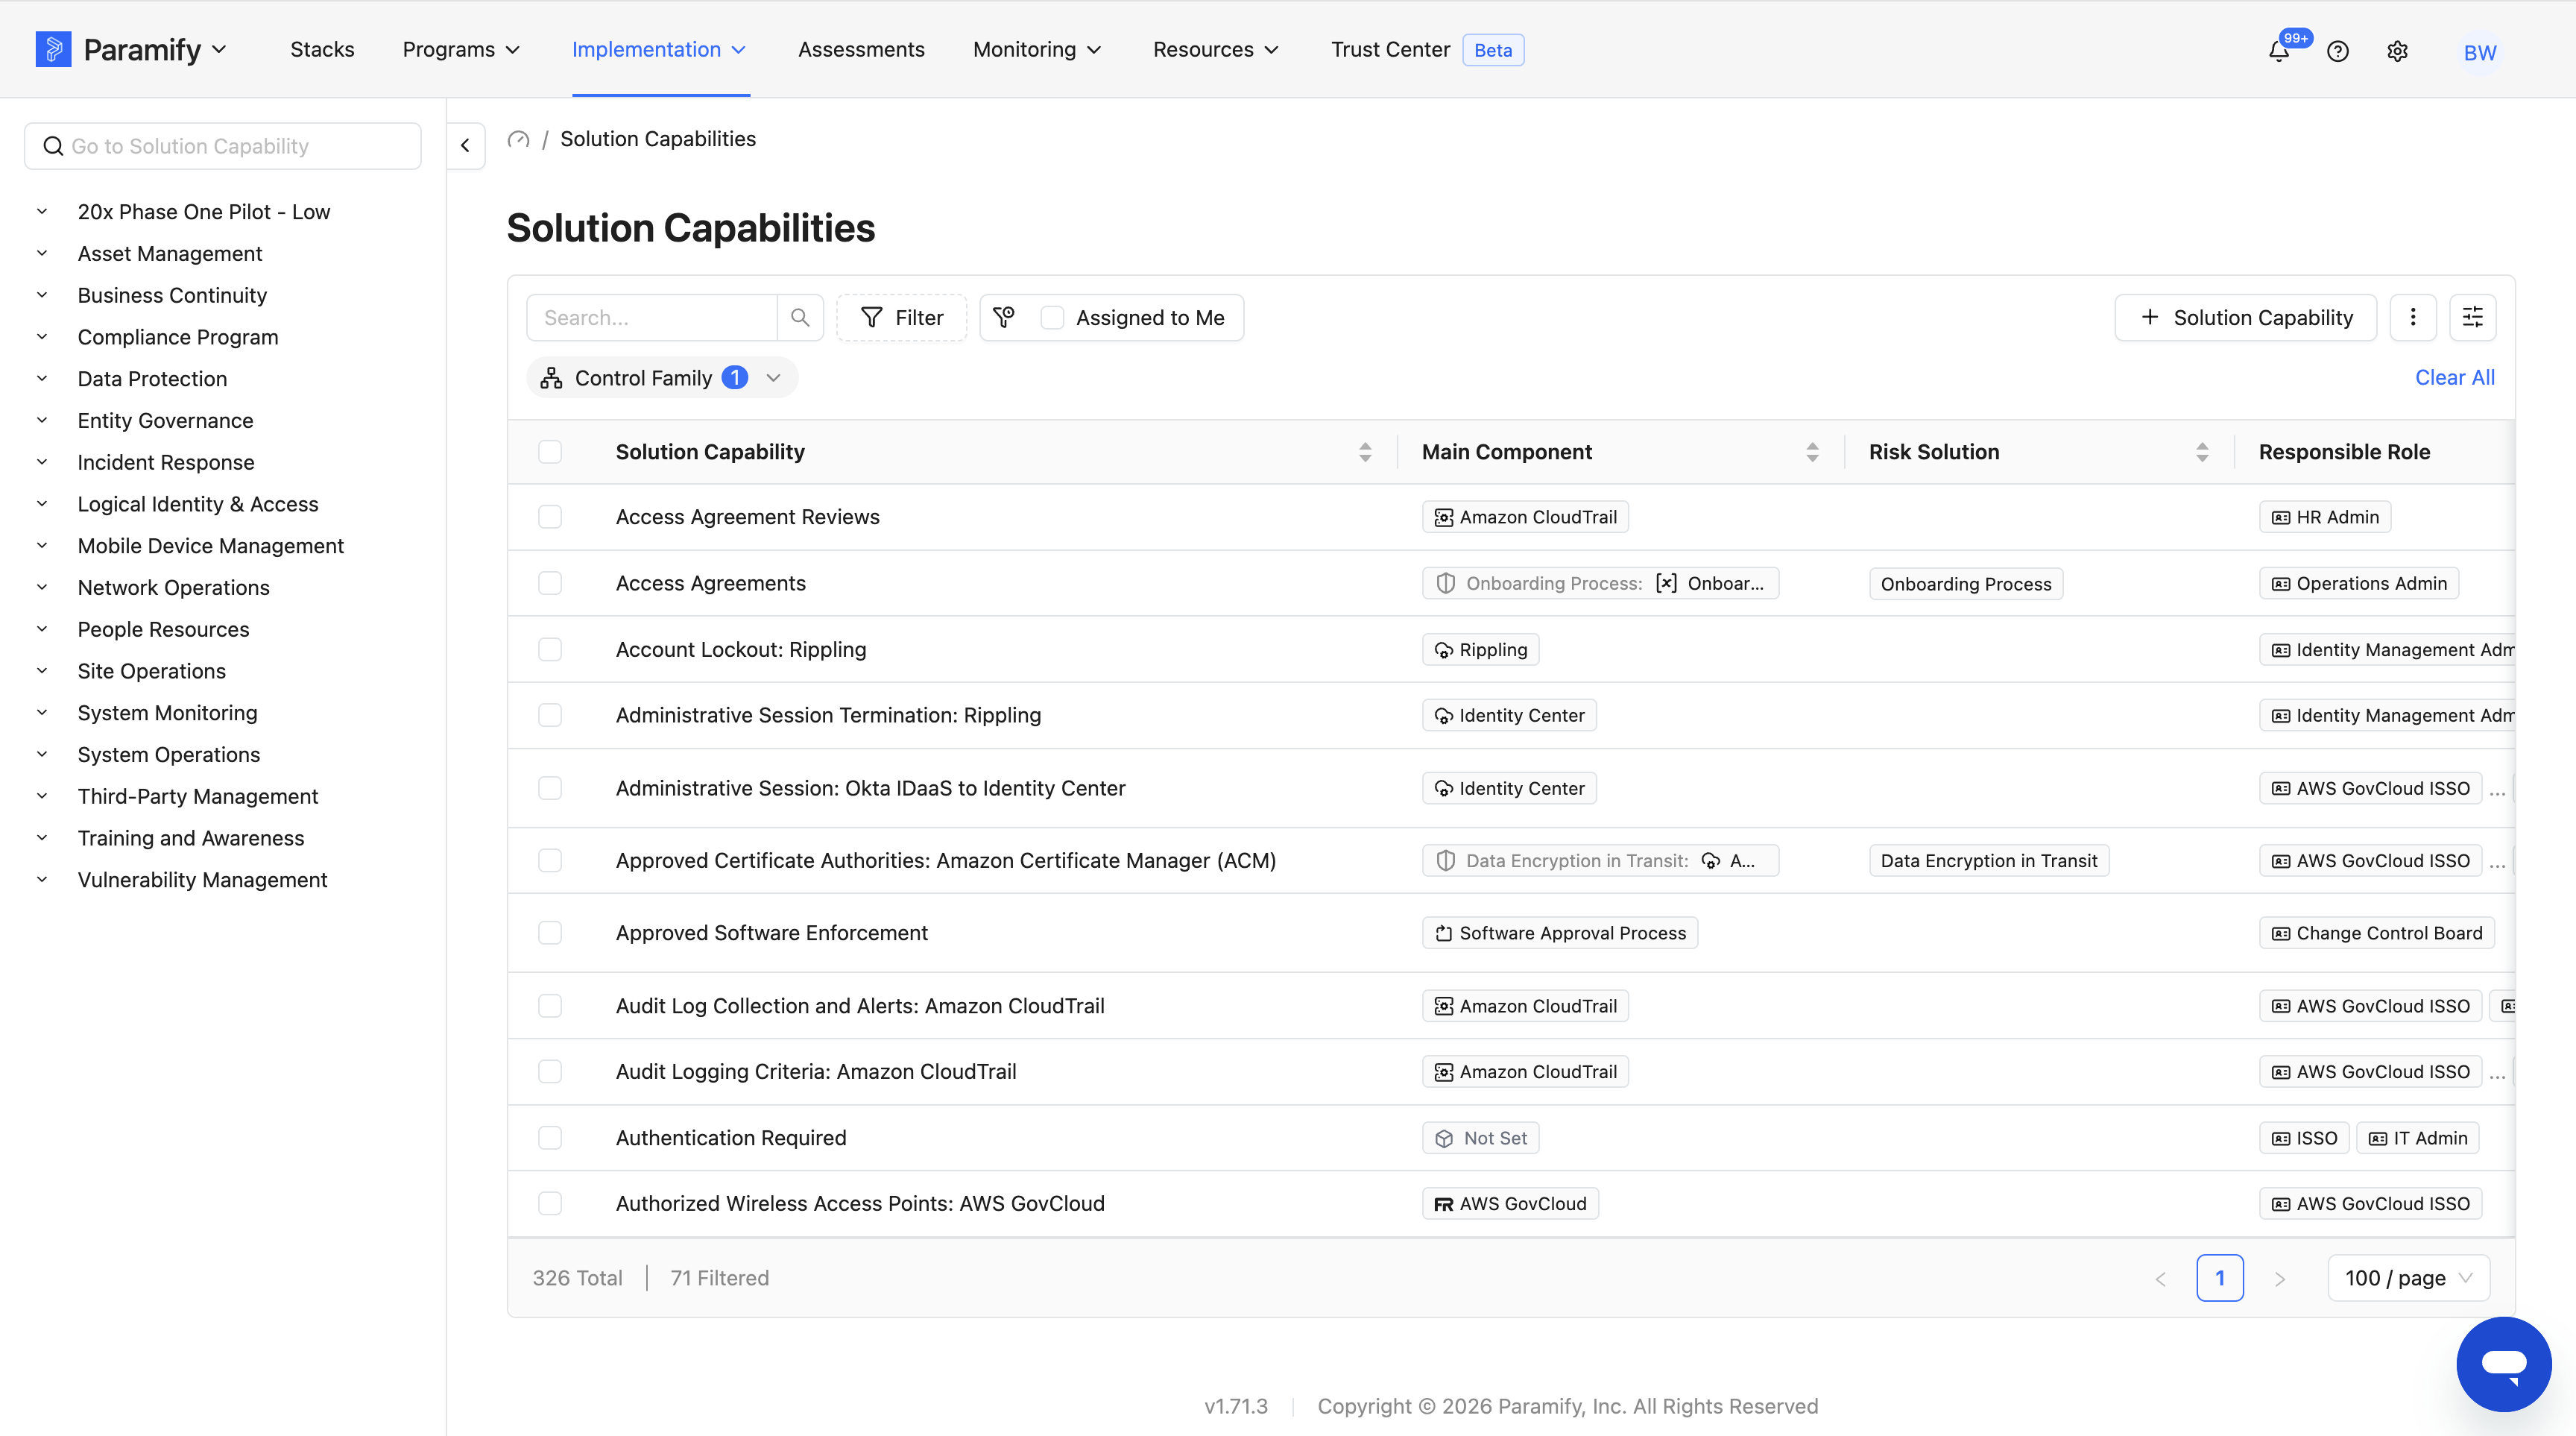Toggle the select-all checkbox in the table header

pyautogui.click(x=550, y=452)
